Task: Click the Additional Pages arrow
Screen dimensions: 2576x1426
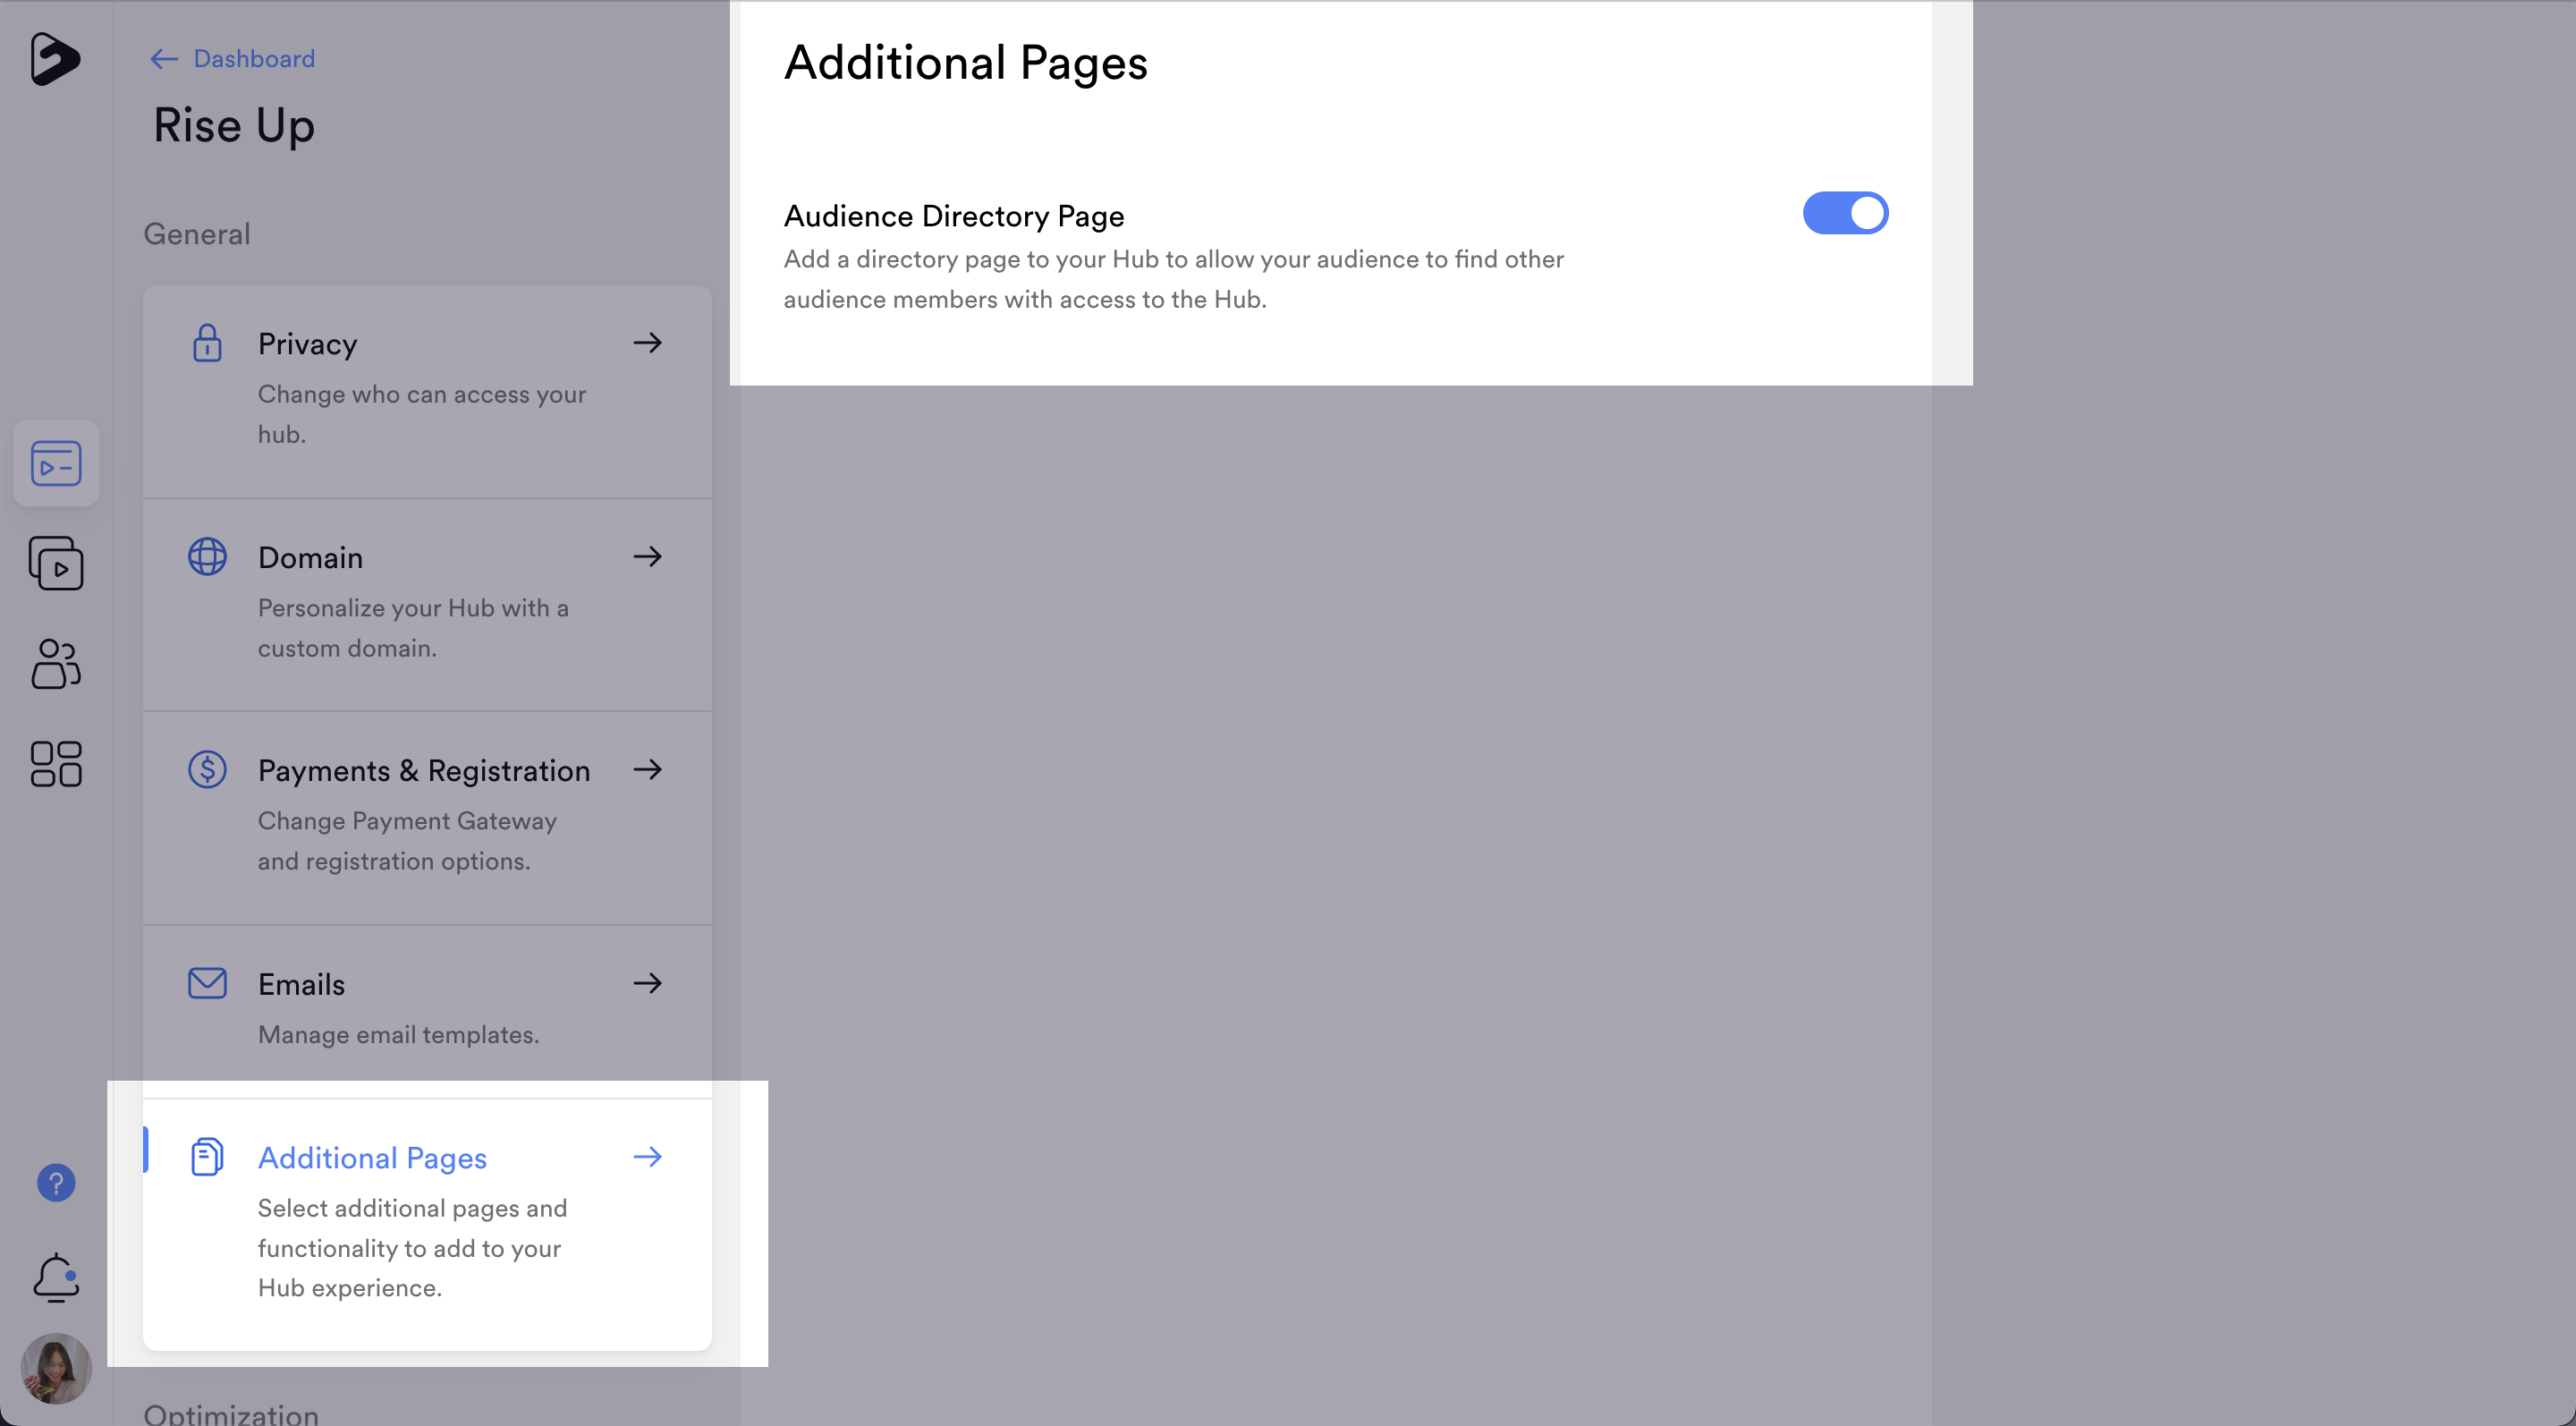Action: coord(647,1157)
